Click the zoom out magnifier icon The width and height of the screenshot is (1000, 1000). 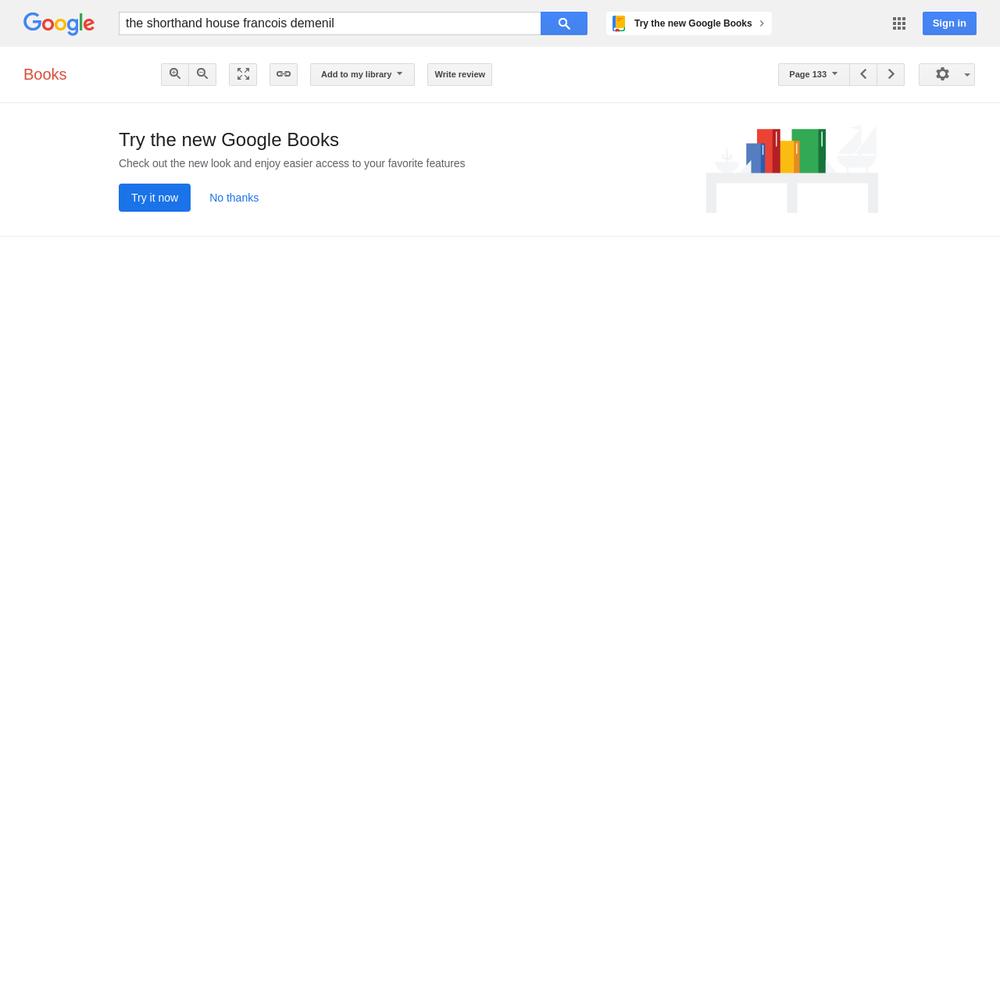pyautogui.click(x=202, y=74)
